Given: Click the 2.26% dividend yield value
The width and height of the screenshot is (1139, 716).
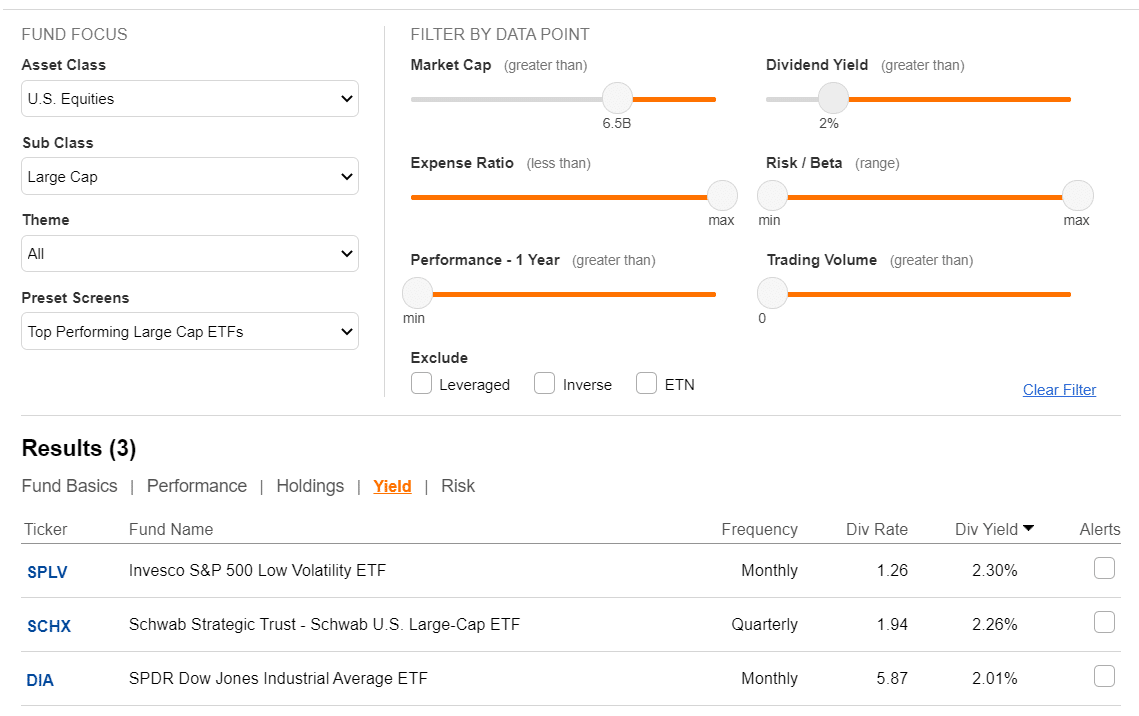Looking at the screenshot, I should [994, 625].
